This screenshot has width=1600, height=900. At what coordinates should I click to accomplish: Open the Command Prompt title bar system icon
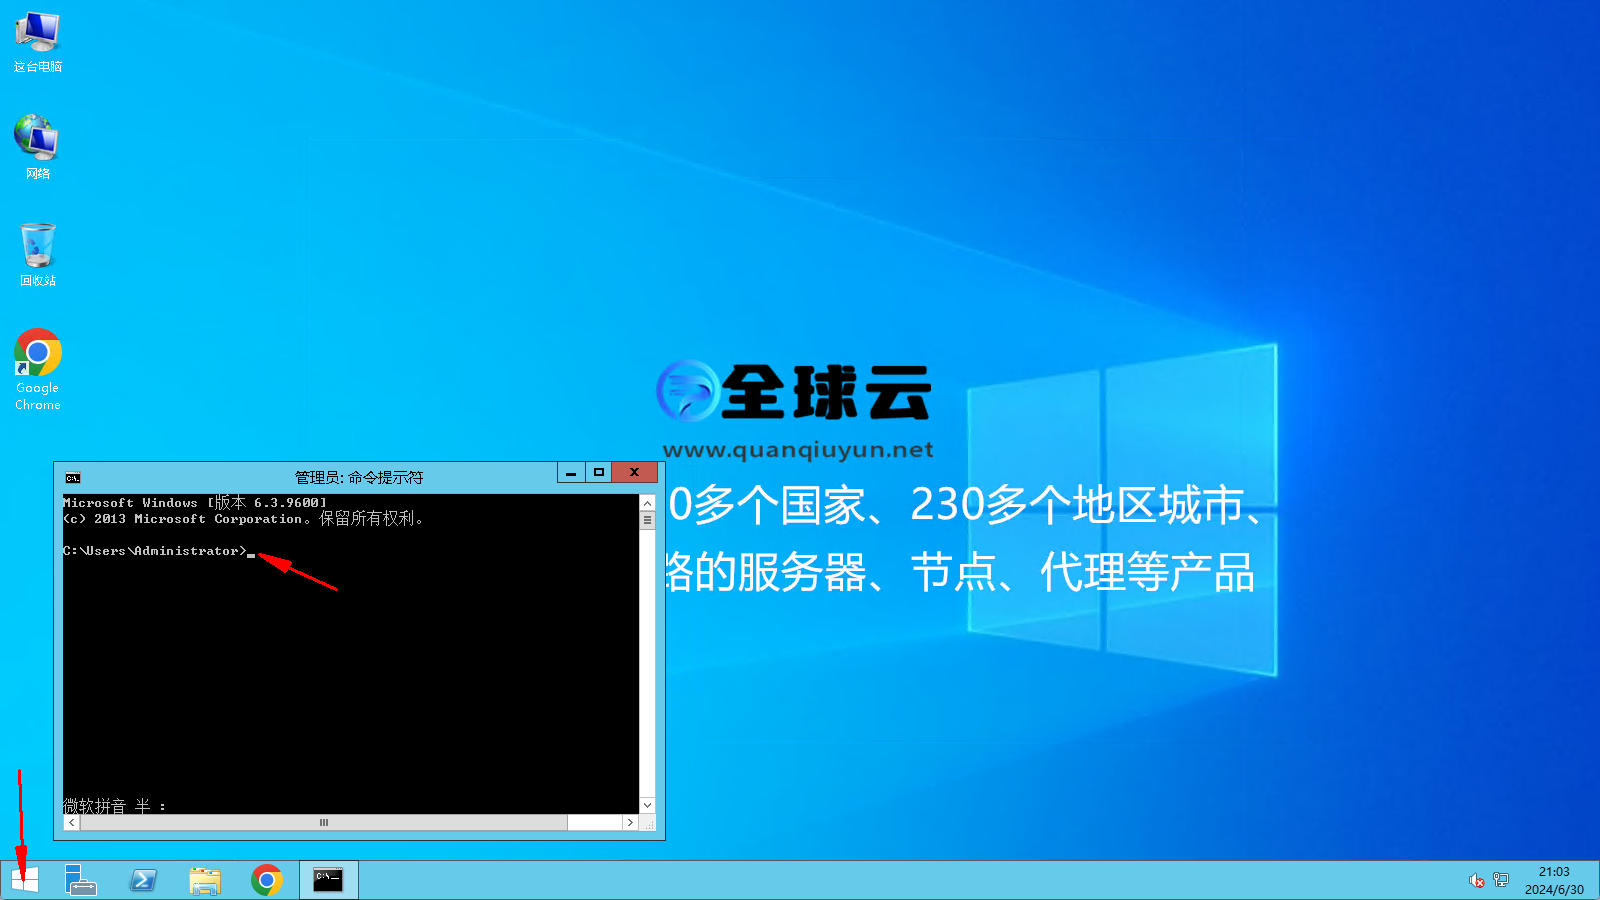point(73,478)
